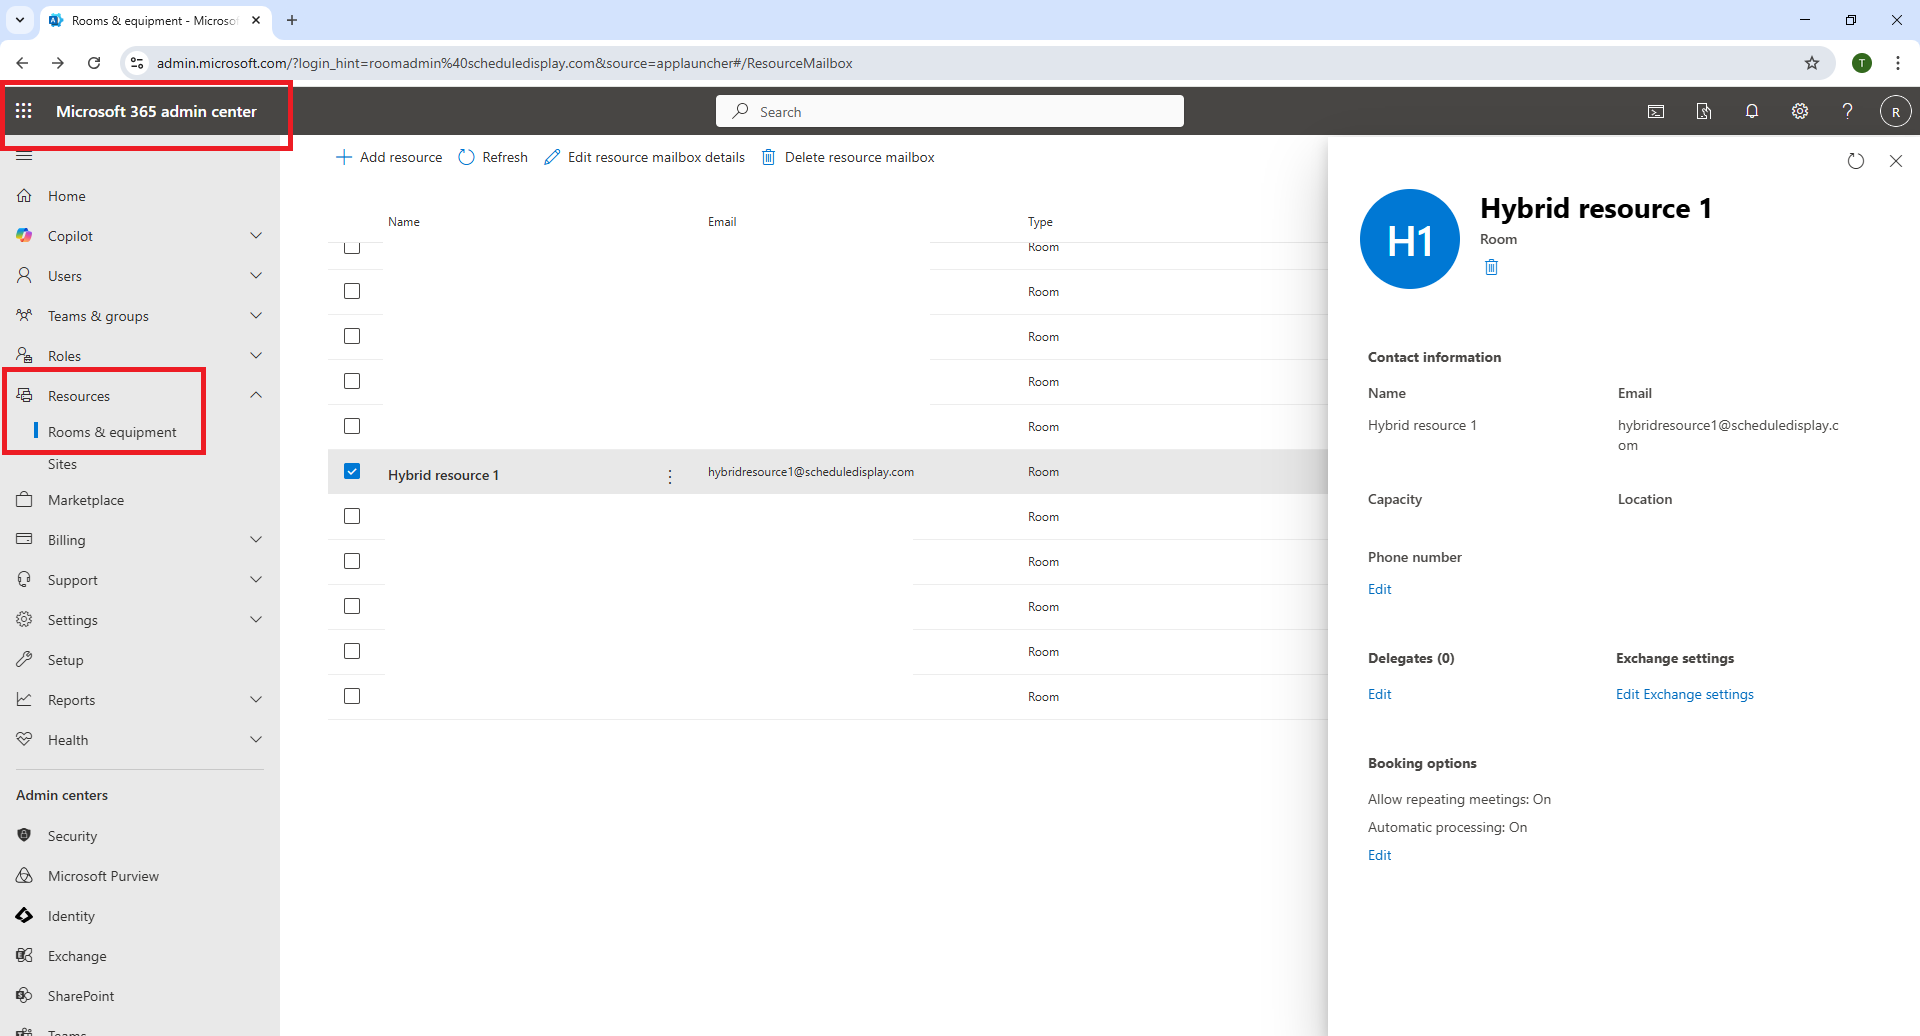The image size is (1920, 1036).
Task: Open a new browser tab
Action: (x=292, y=20)
